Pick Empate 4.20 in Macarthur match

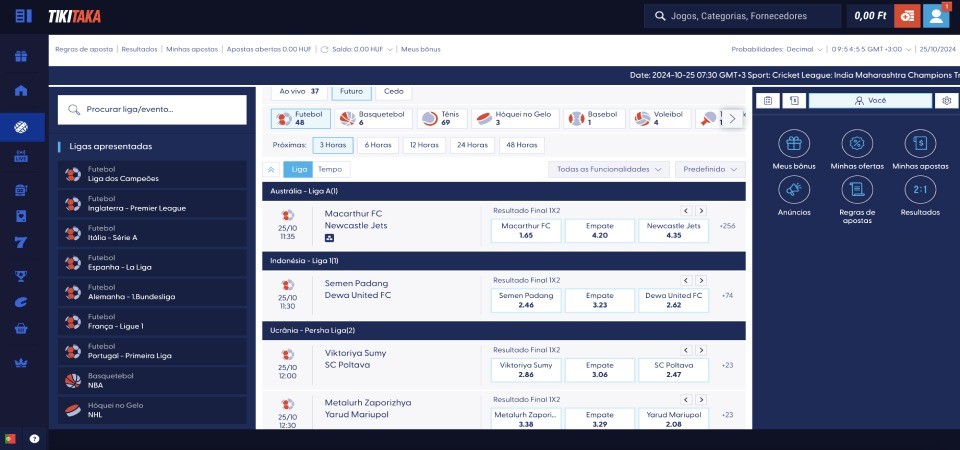coord(599,230)
